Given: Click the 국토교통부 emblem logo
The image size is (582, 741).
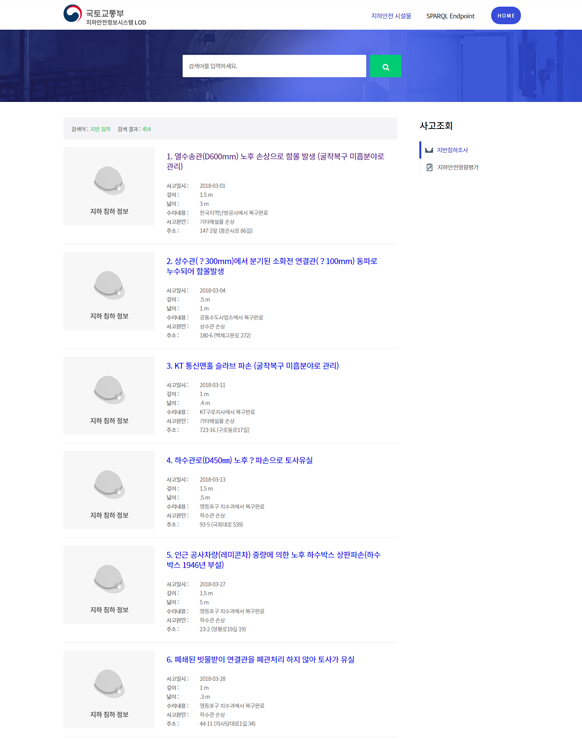Looking at the screenshot, I should pos(73,14).
